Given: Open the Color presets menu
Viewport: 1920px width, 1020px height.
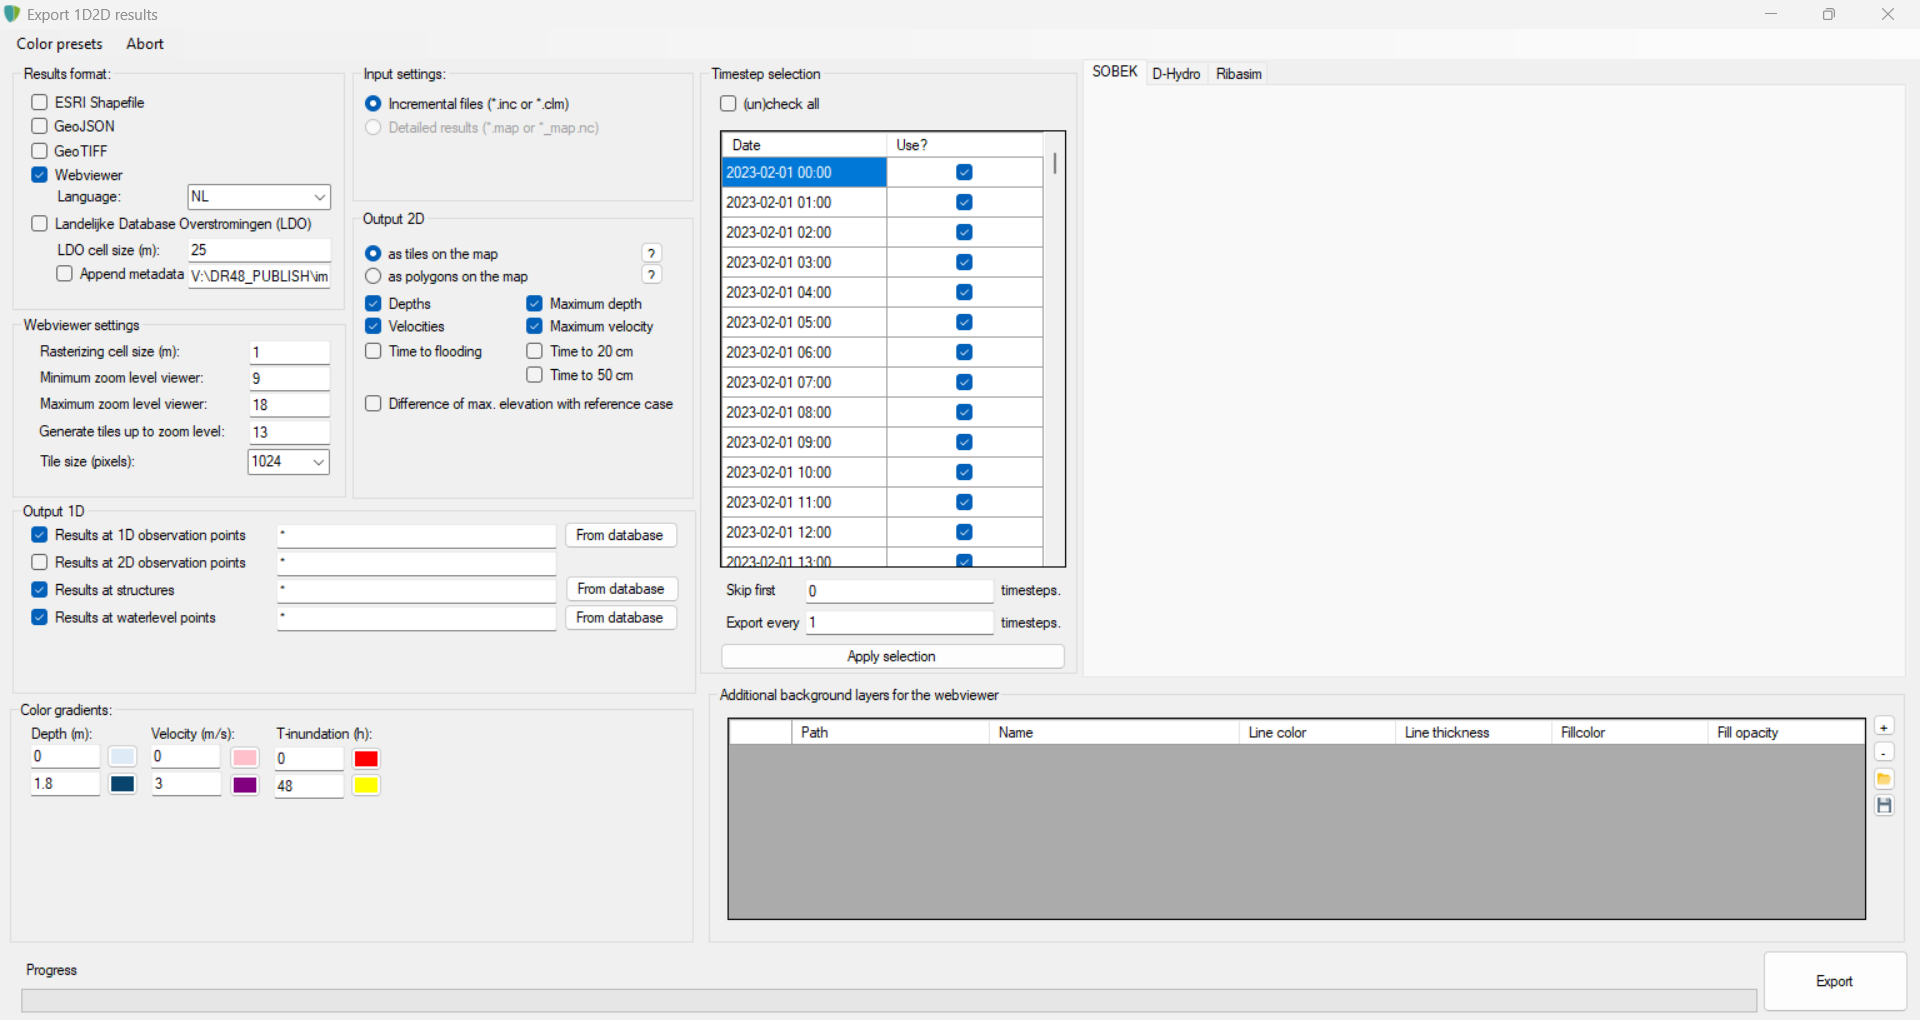Looking at the screenshot, I should [59, 44].
